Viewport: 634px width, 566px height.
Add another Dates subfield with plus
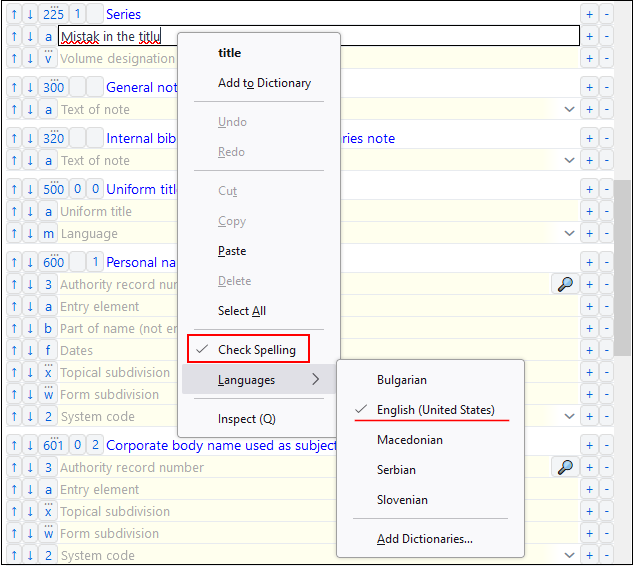[x=589, y=350]
